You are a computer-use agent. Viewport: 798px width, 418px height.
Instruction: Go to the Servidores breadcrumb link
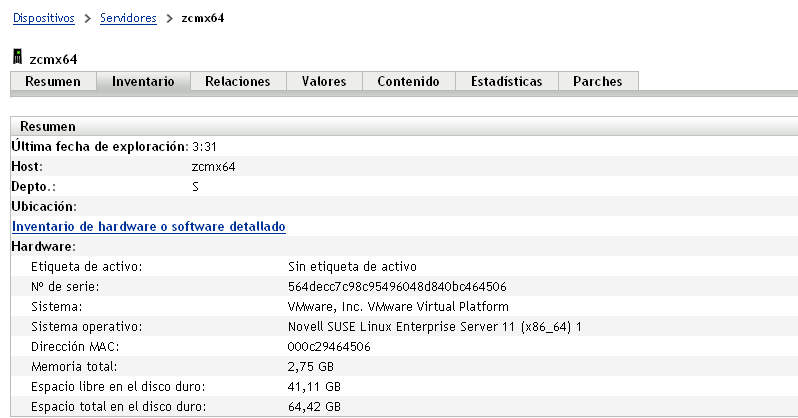click(x=128, y=18)
